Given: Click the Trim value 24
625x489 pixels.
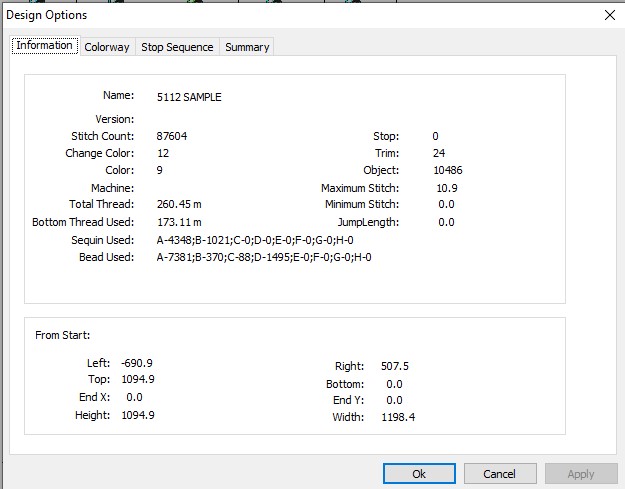Looking at the screenshot, I should pos(439,153).
